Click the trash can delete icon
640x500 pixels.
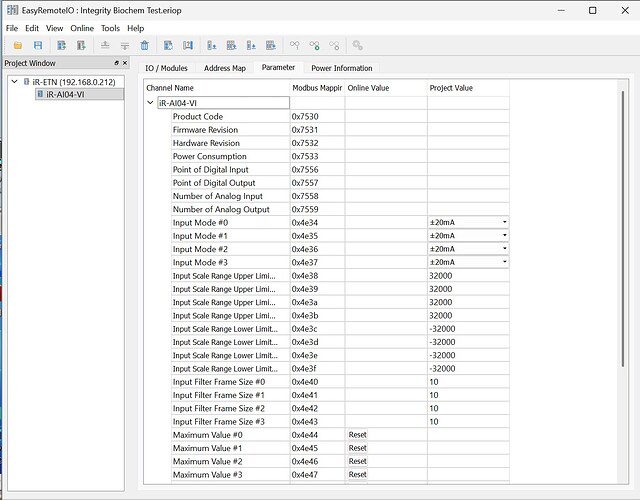pyautogui.click(x=145, y=45)
